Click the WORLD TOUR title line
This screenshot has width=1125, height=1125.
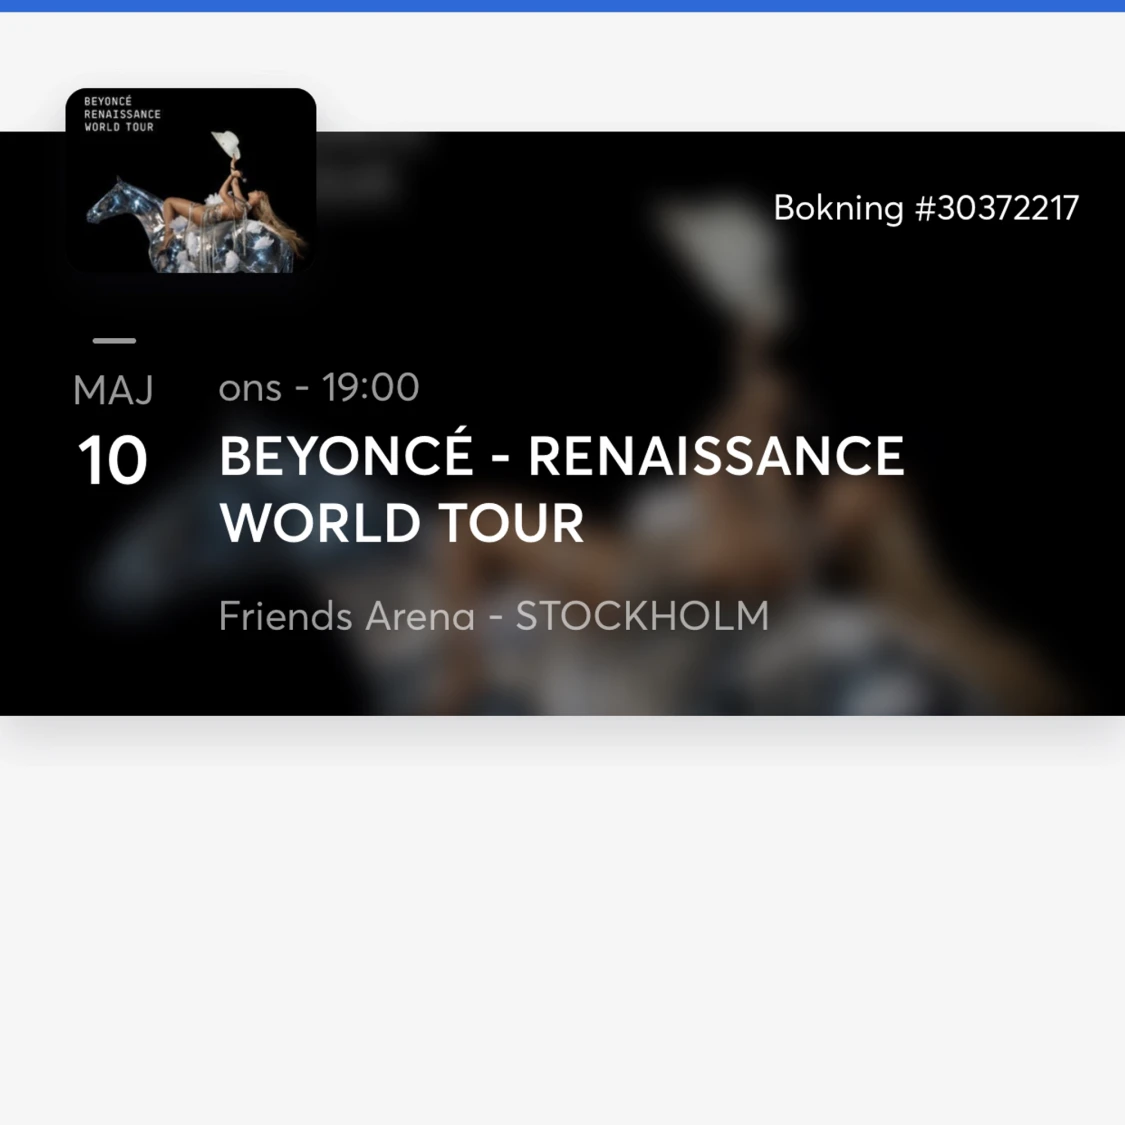[402, 523]
